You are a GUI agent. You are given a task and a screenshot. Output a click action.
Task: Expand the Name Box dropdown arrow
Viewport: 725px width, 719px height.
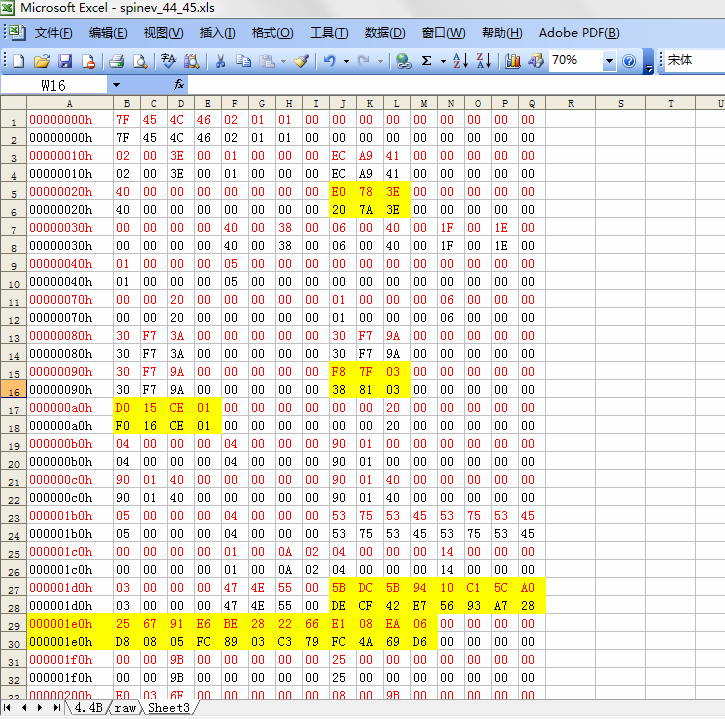(x=117, y=85)
